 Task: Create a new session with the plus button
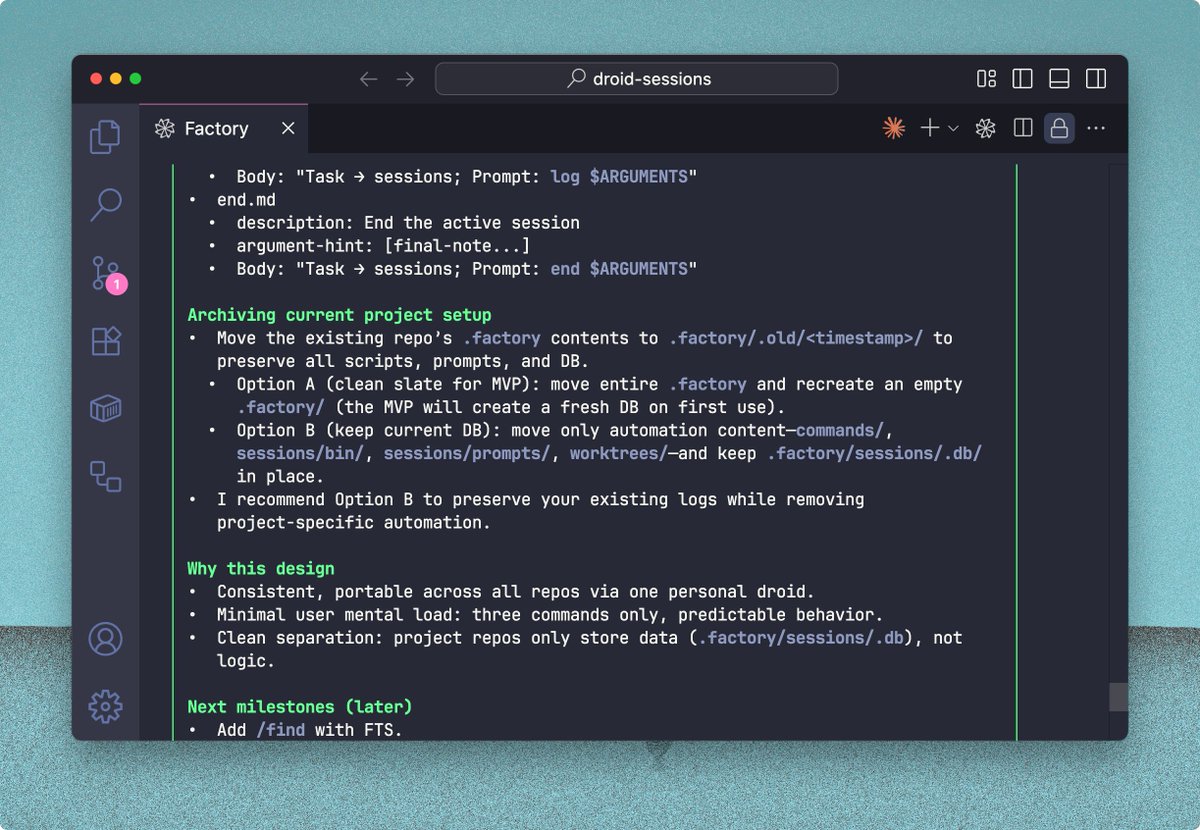(x=930, y=128)
